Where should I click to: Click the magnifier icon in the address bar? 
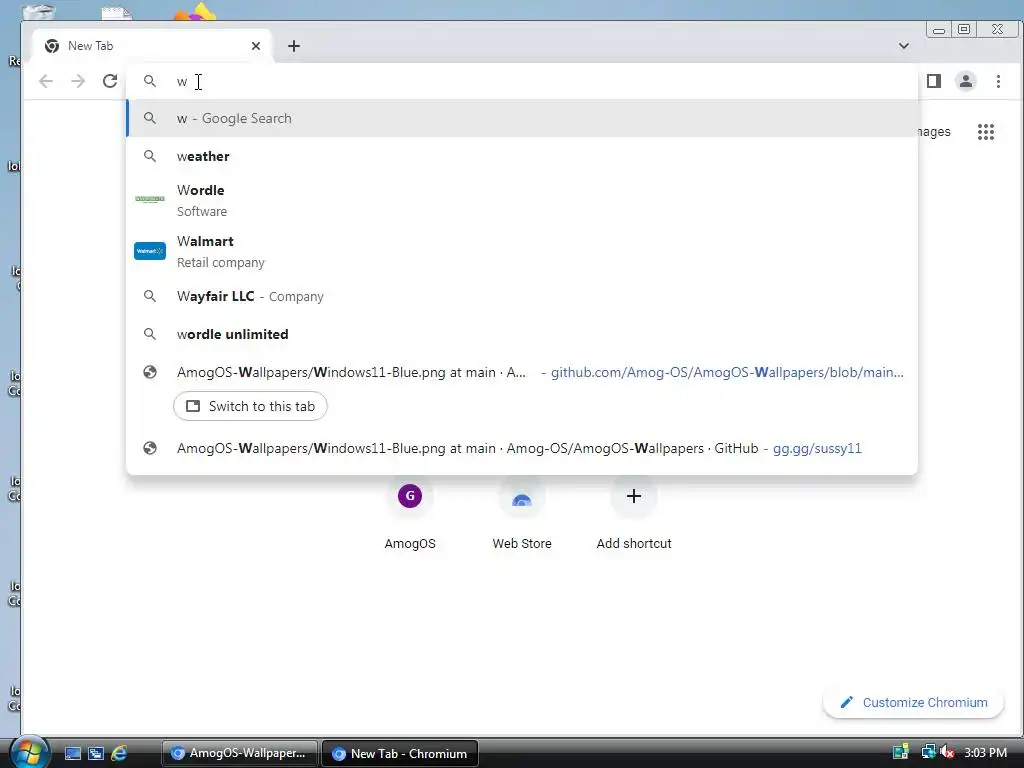150,81
